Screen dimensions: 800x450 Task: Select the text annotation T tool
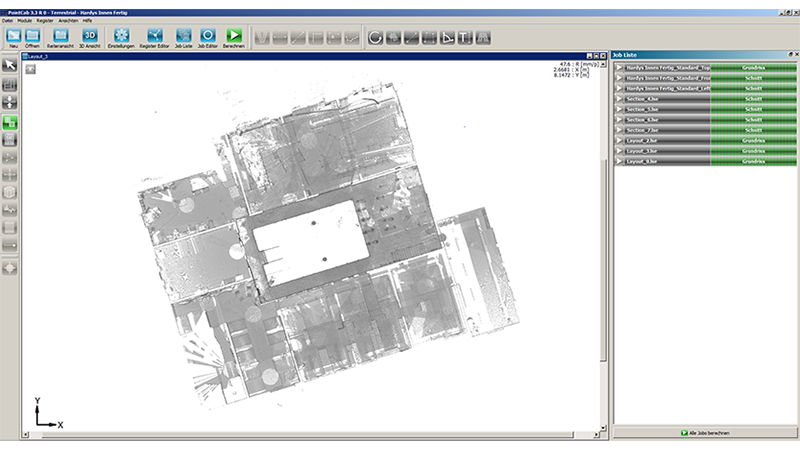(x=465, y=37)
